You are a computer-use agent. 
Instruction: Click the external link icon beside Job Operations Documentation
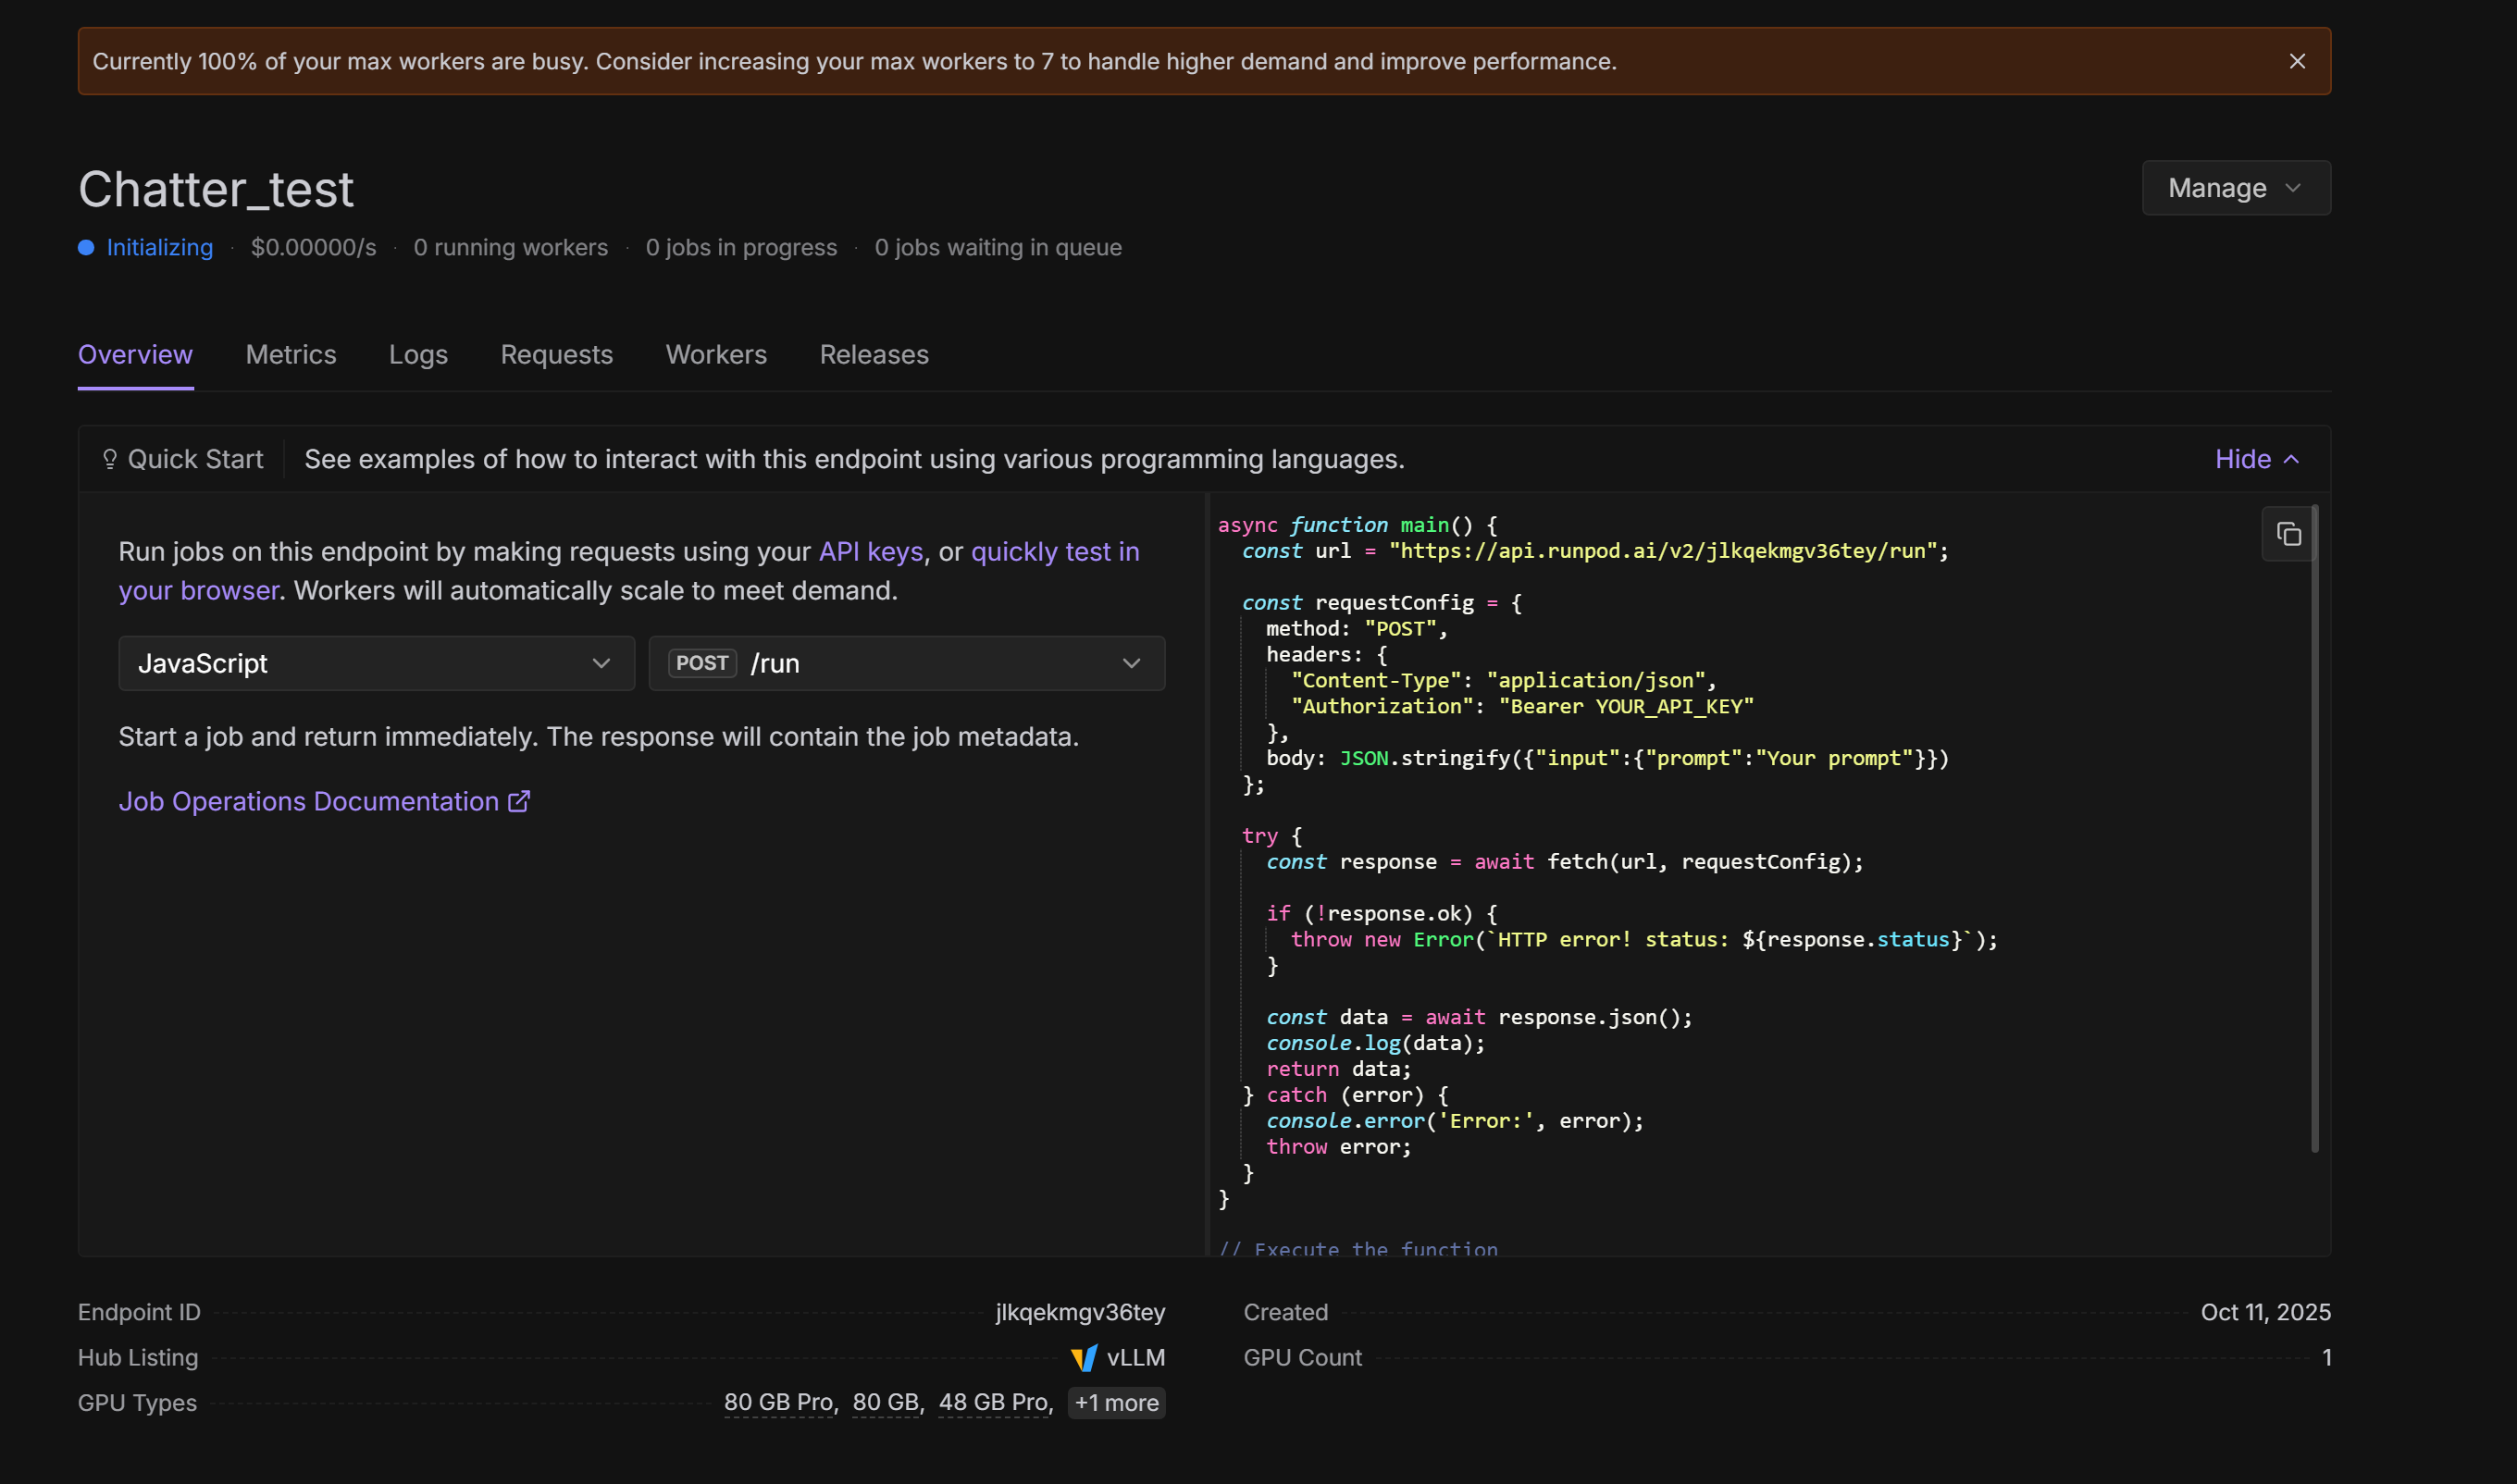(x=519, y=802)
